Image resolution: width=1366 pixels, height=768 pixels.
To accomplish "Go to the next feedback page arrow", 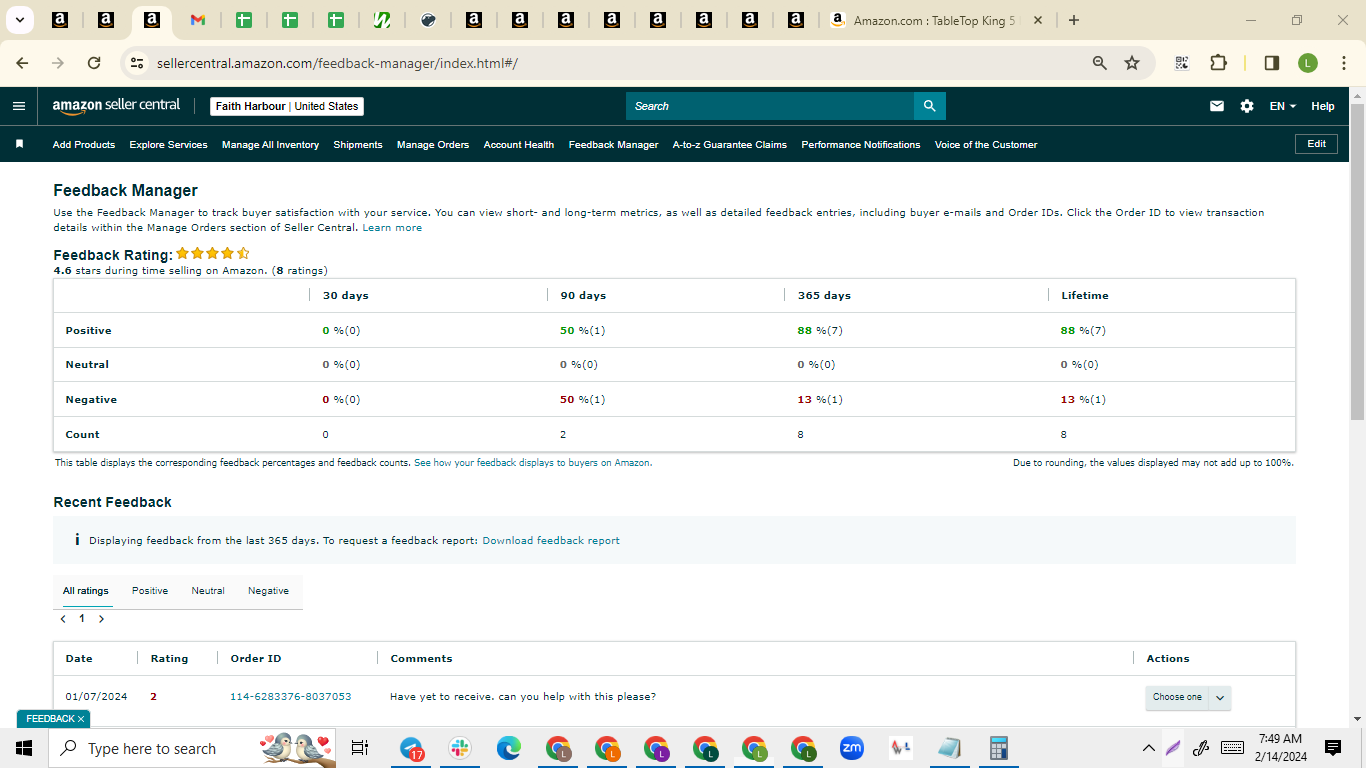I will click(101, 619).
